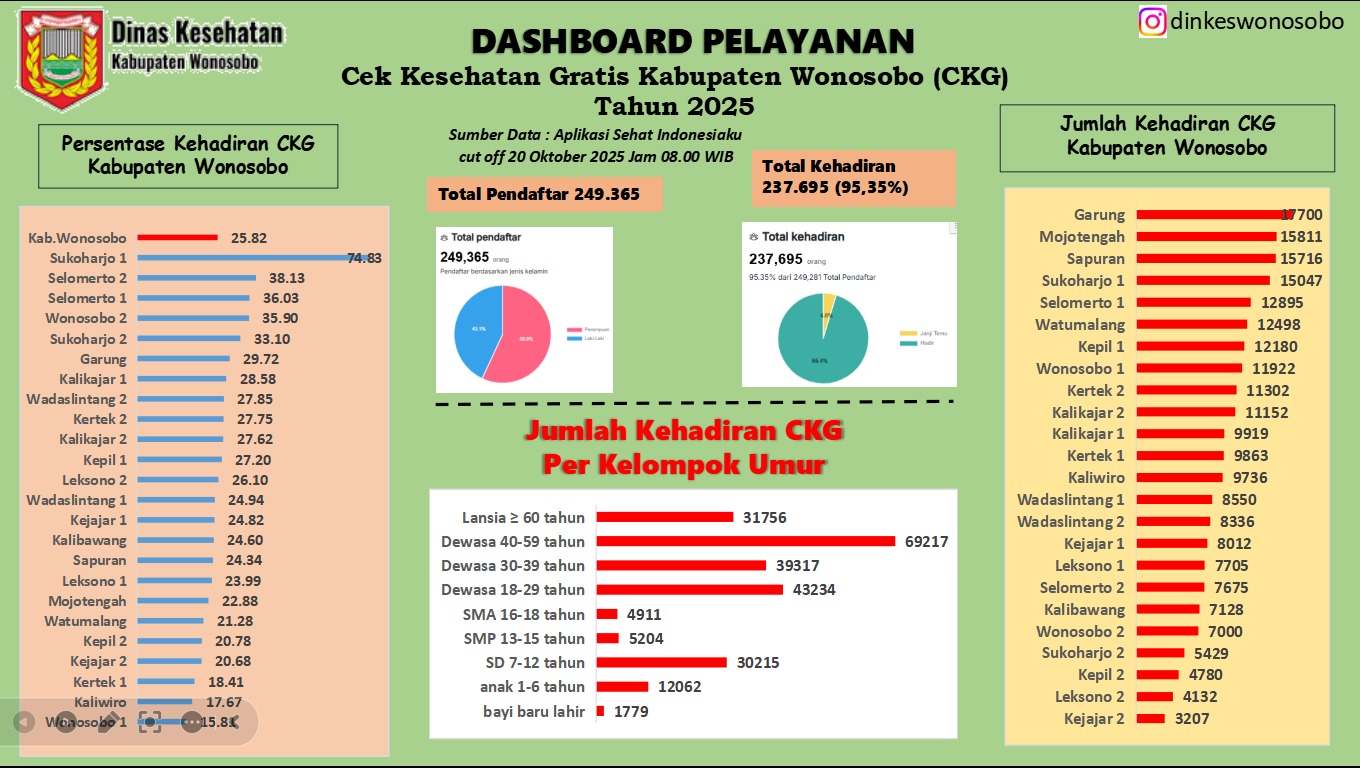Open the ellipsis more-options icon in toolbar
The width and height of the screenshot is (1360, 768).
click(190, 722)
